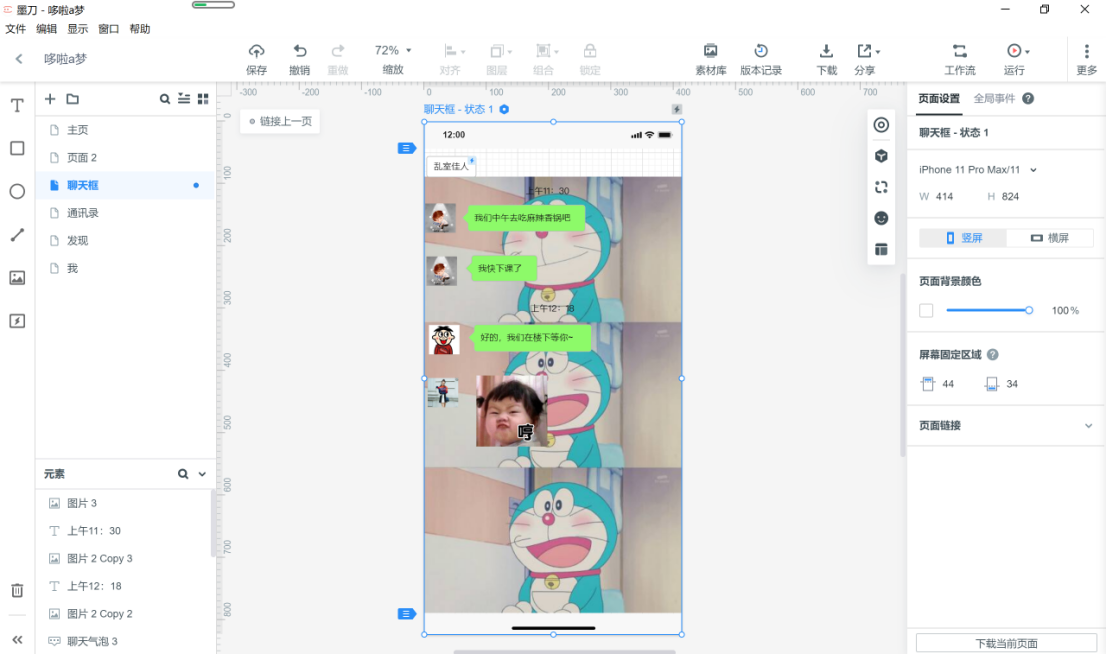Add a new page with plus icon
Viewport: 1106px width, 654px height.
(50, 99)
